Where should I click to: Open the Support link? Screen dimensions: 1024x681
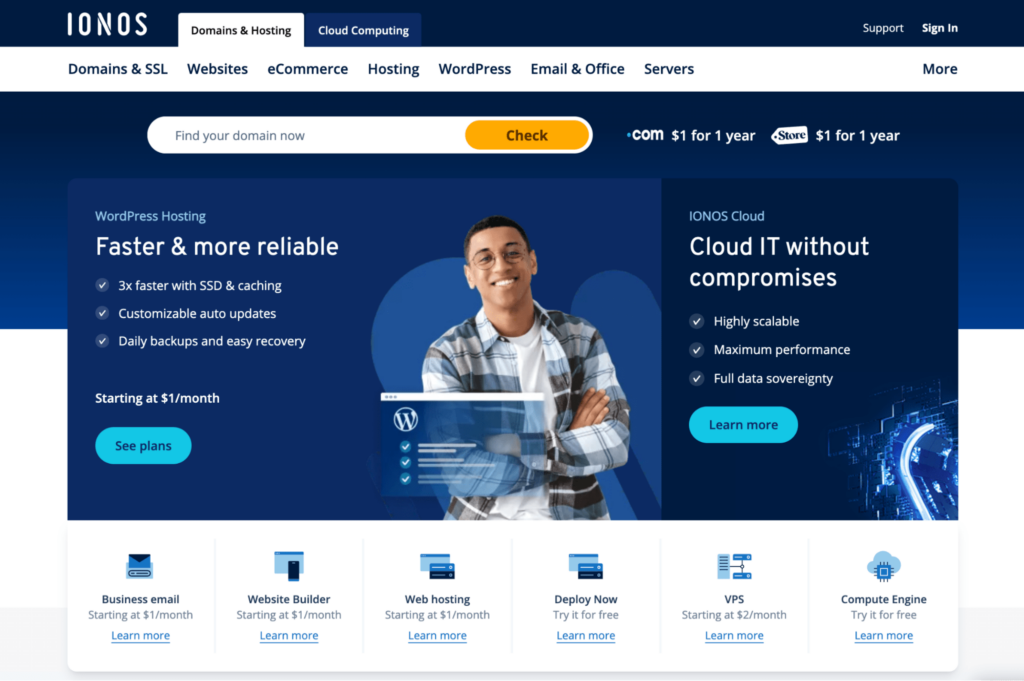[x=883, y=27]
